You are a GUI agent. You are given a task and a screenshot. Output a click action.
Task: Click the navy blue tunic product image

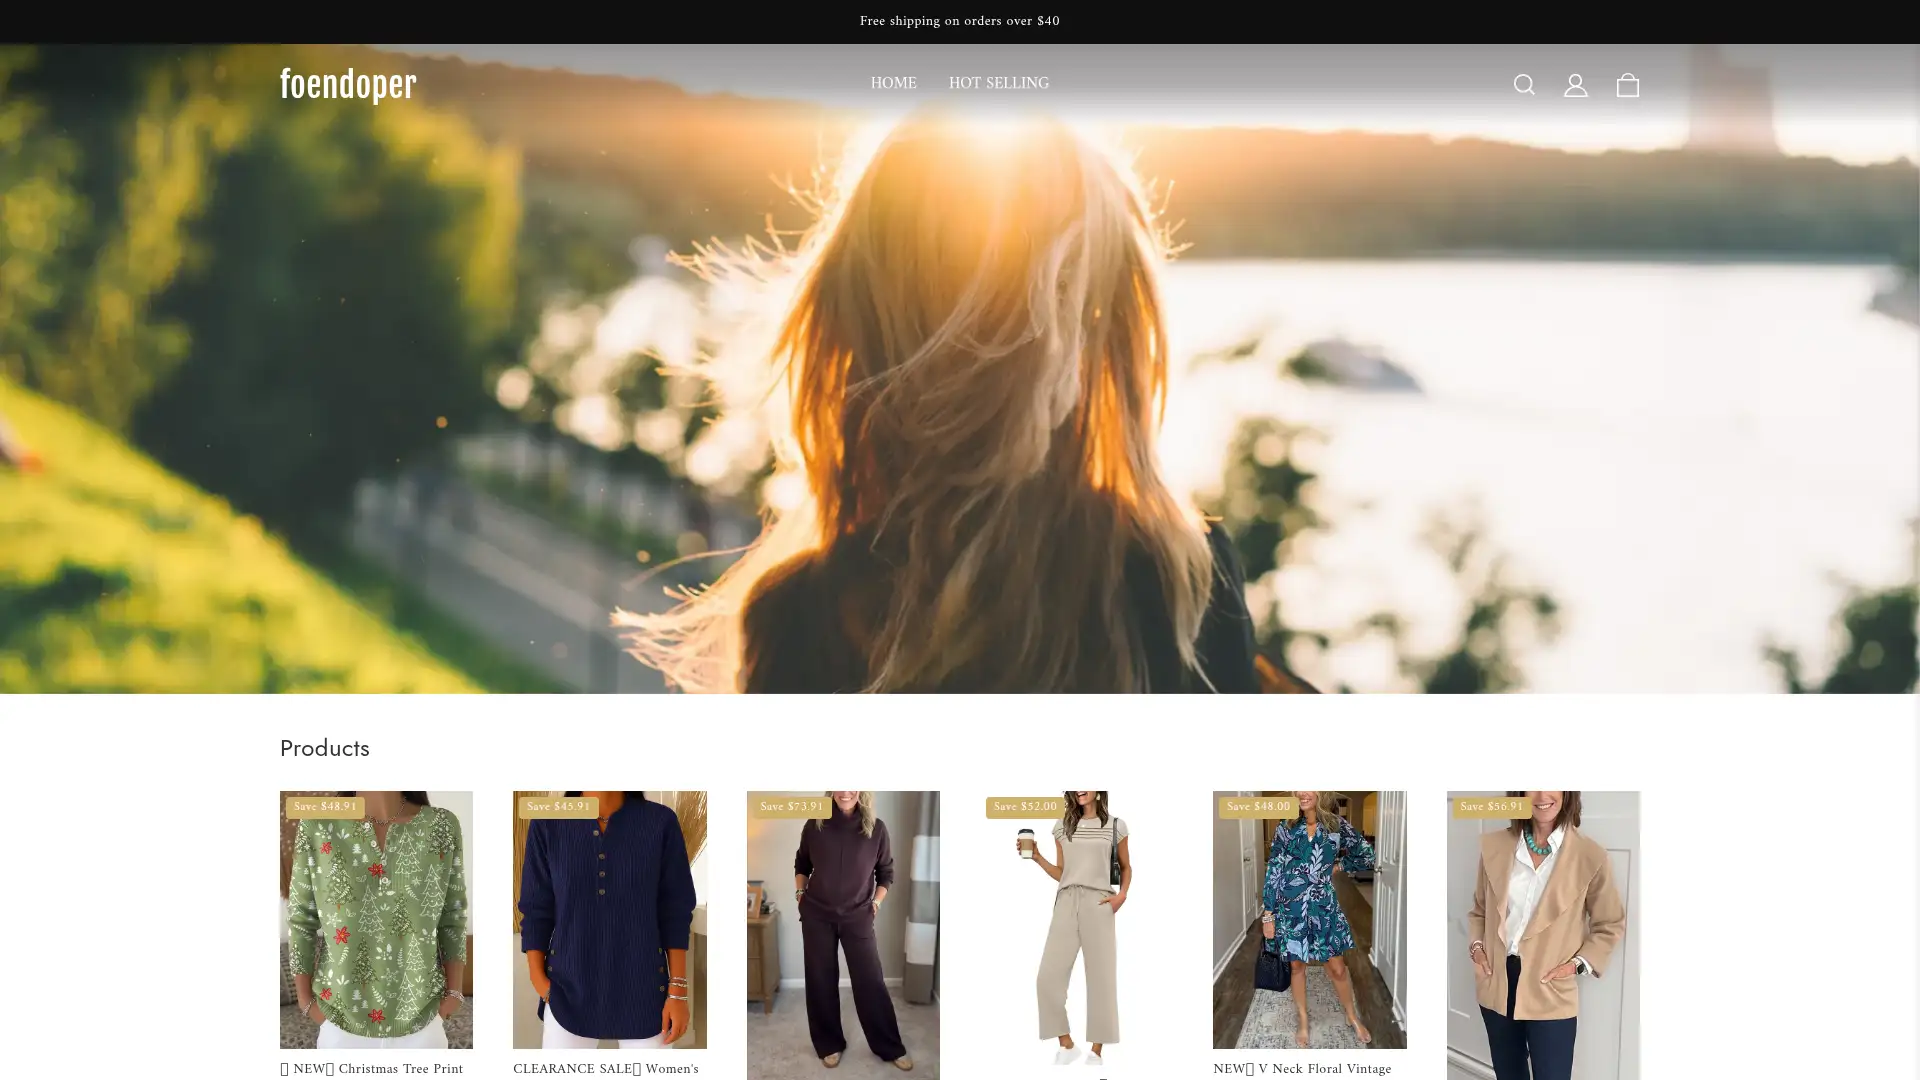(x=609, y=919)
